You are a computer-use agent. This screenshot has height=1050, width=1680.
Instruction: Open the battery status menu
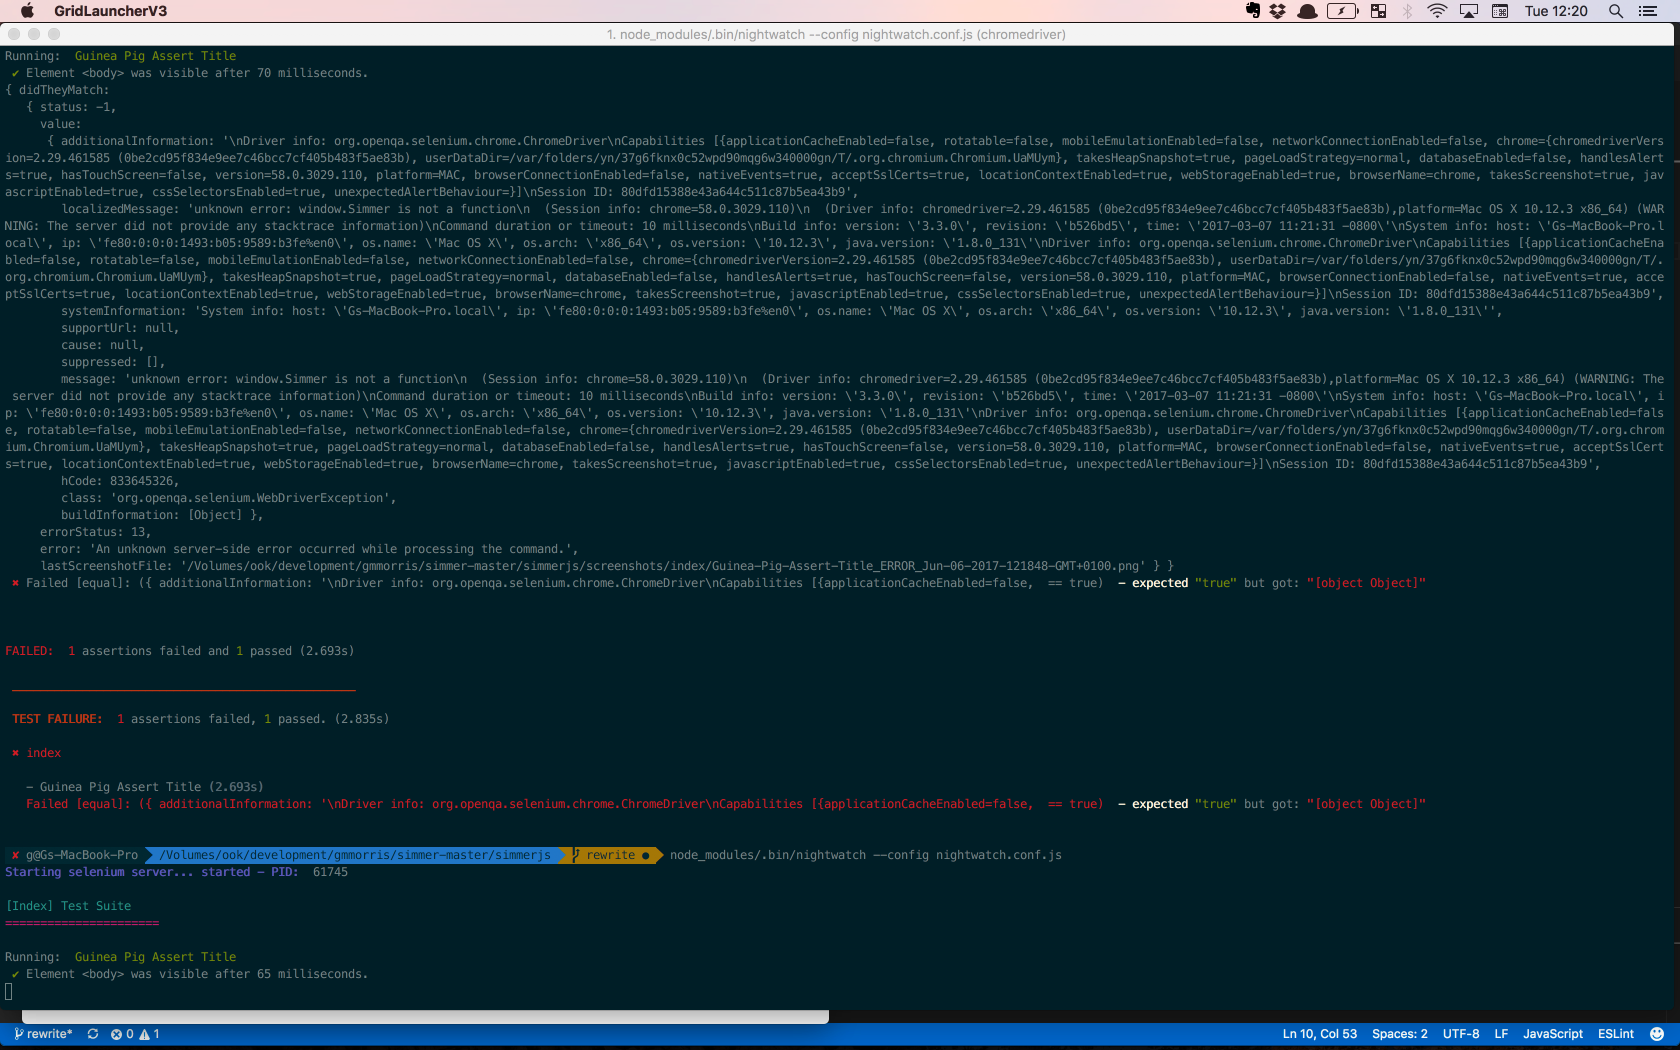click(1342, 11)
